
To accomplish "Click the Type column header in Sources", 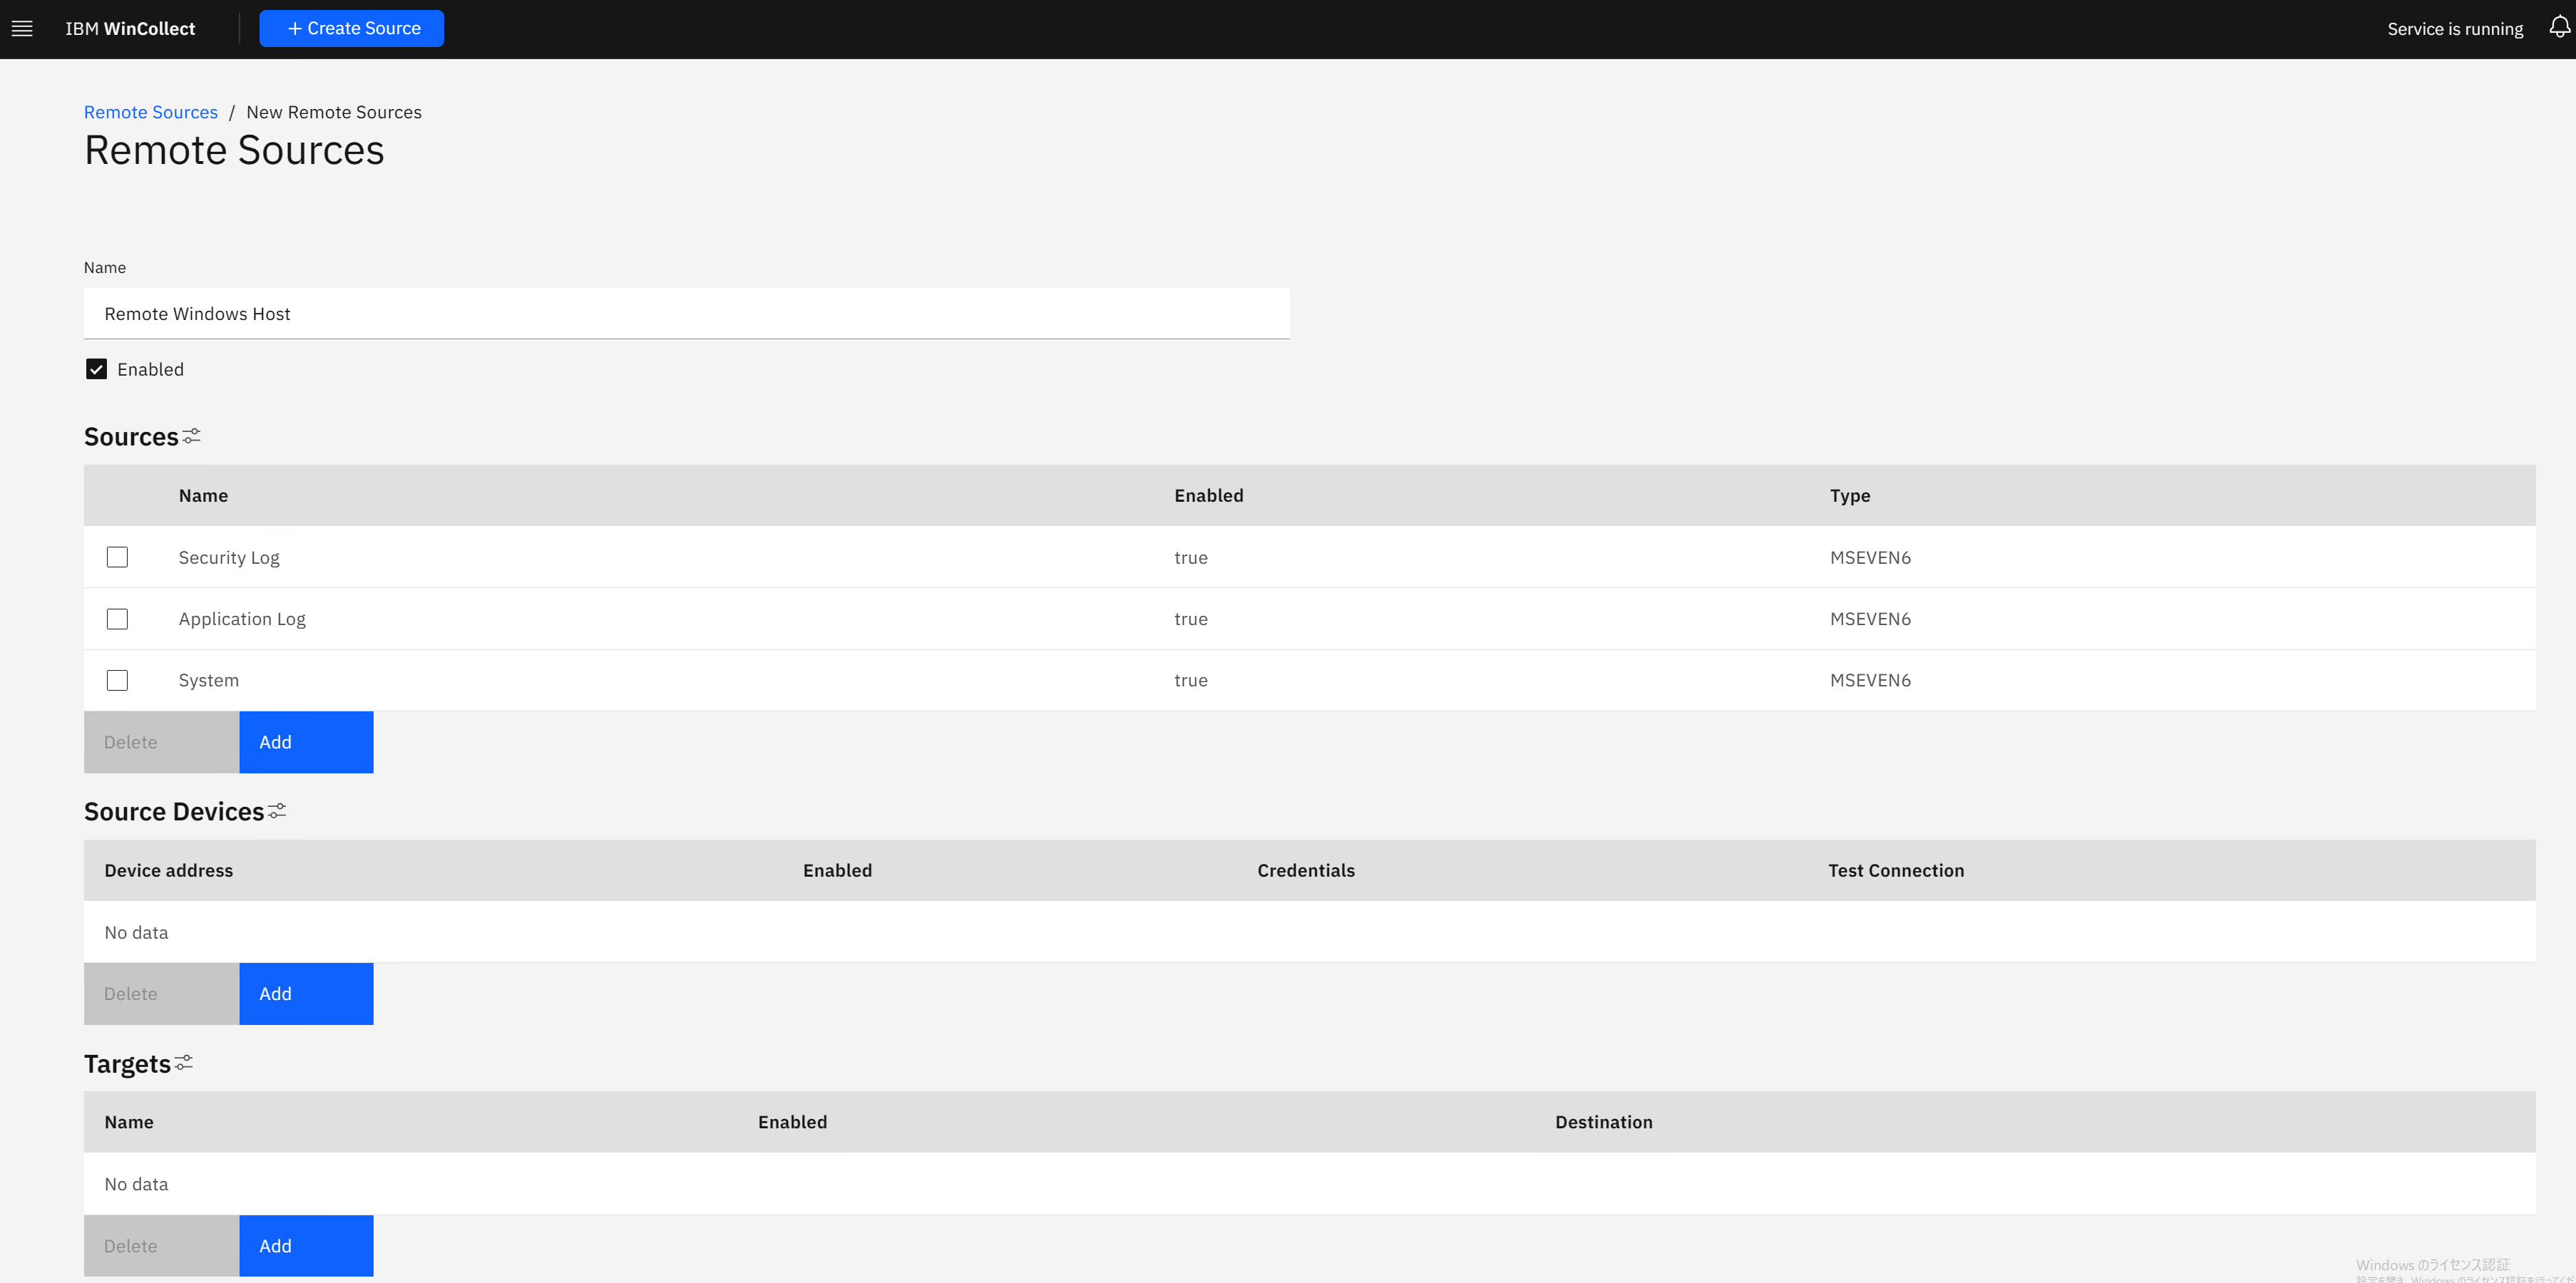I will coord(1849,495).
